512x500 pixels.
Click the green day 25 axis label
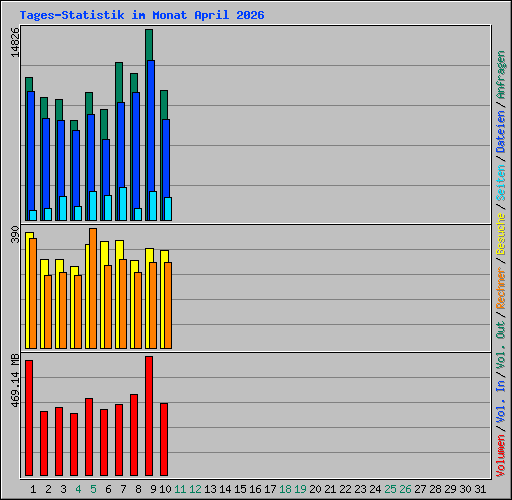pyautogui.click(x=390, y=489)
